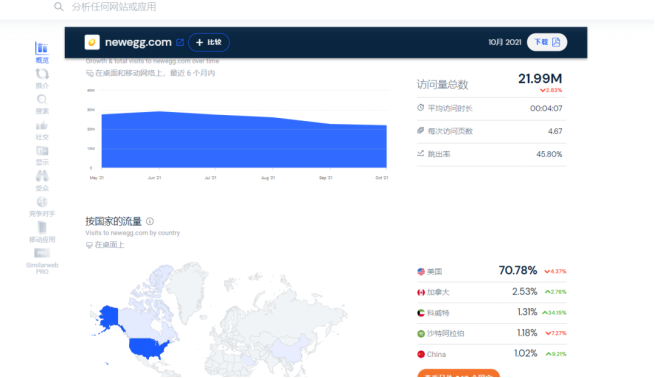Open the 显示 display ads sidebar icon

click(x=42, y=155)
